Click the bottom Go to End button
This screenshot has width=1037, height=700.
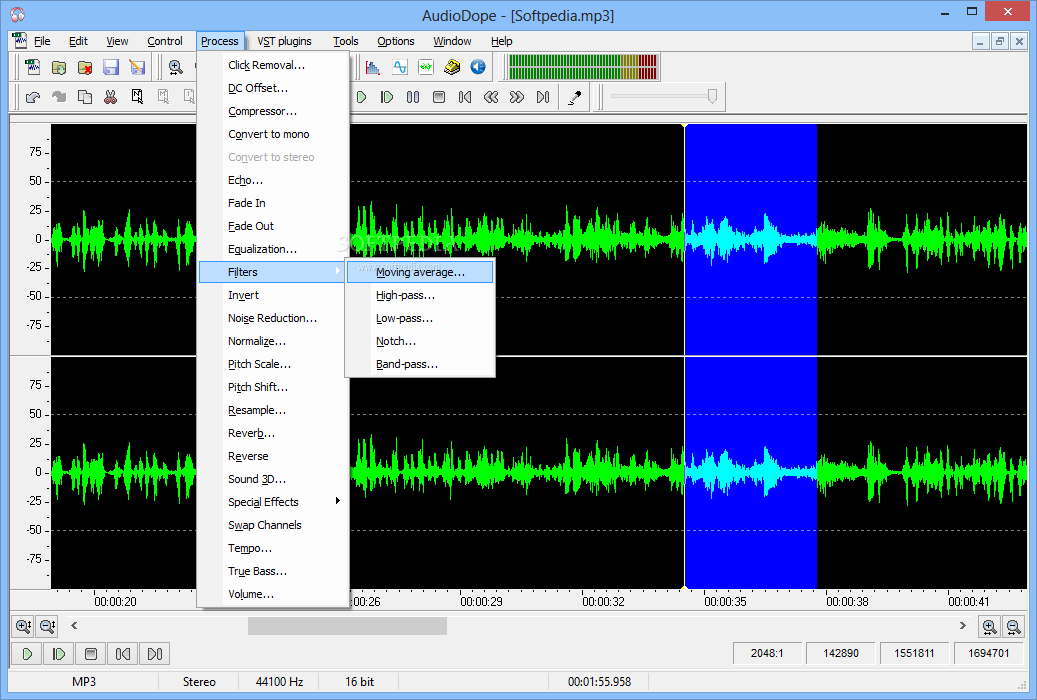[155, 654]
